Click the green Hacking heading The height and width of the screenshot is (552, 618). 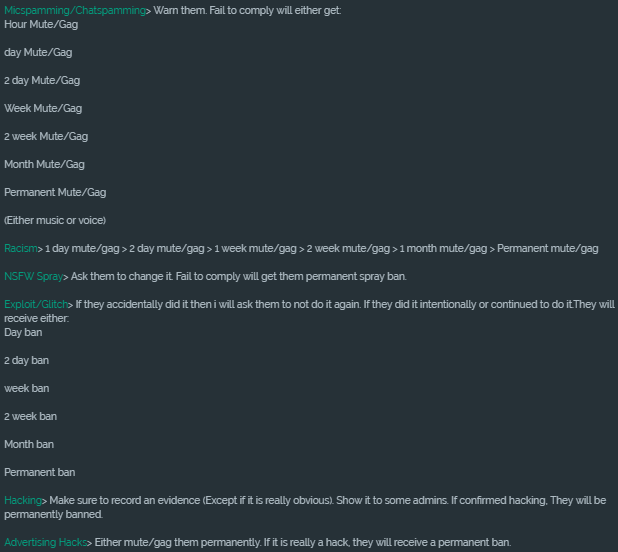23,500
